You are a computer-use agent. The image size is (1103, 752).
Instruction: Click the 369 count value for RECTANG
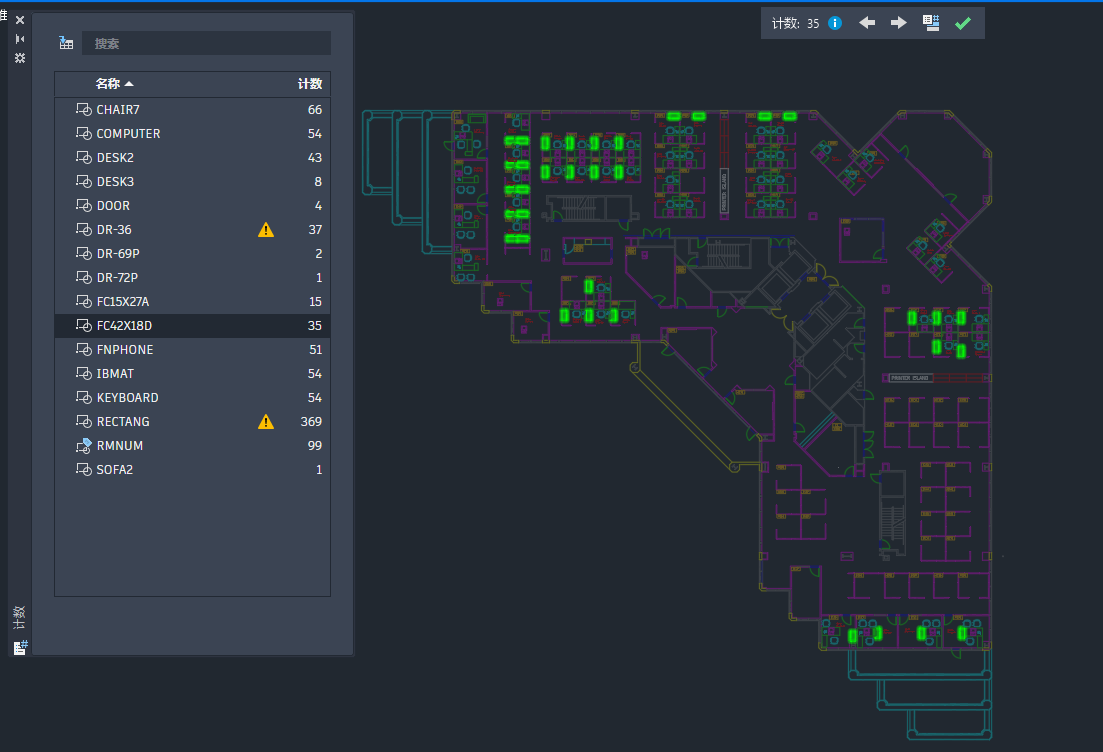coord(311,421)
